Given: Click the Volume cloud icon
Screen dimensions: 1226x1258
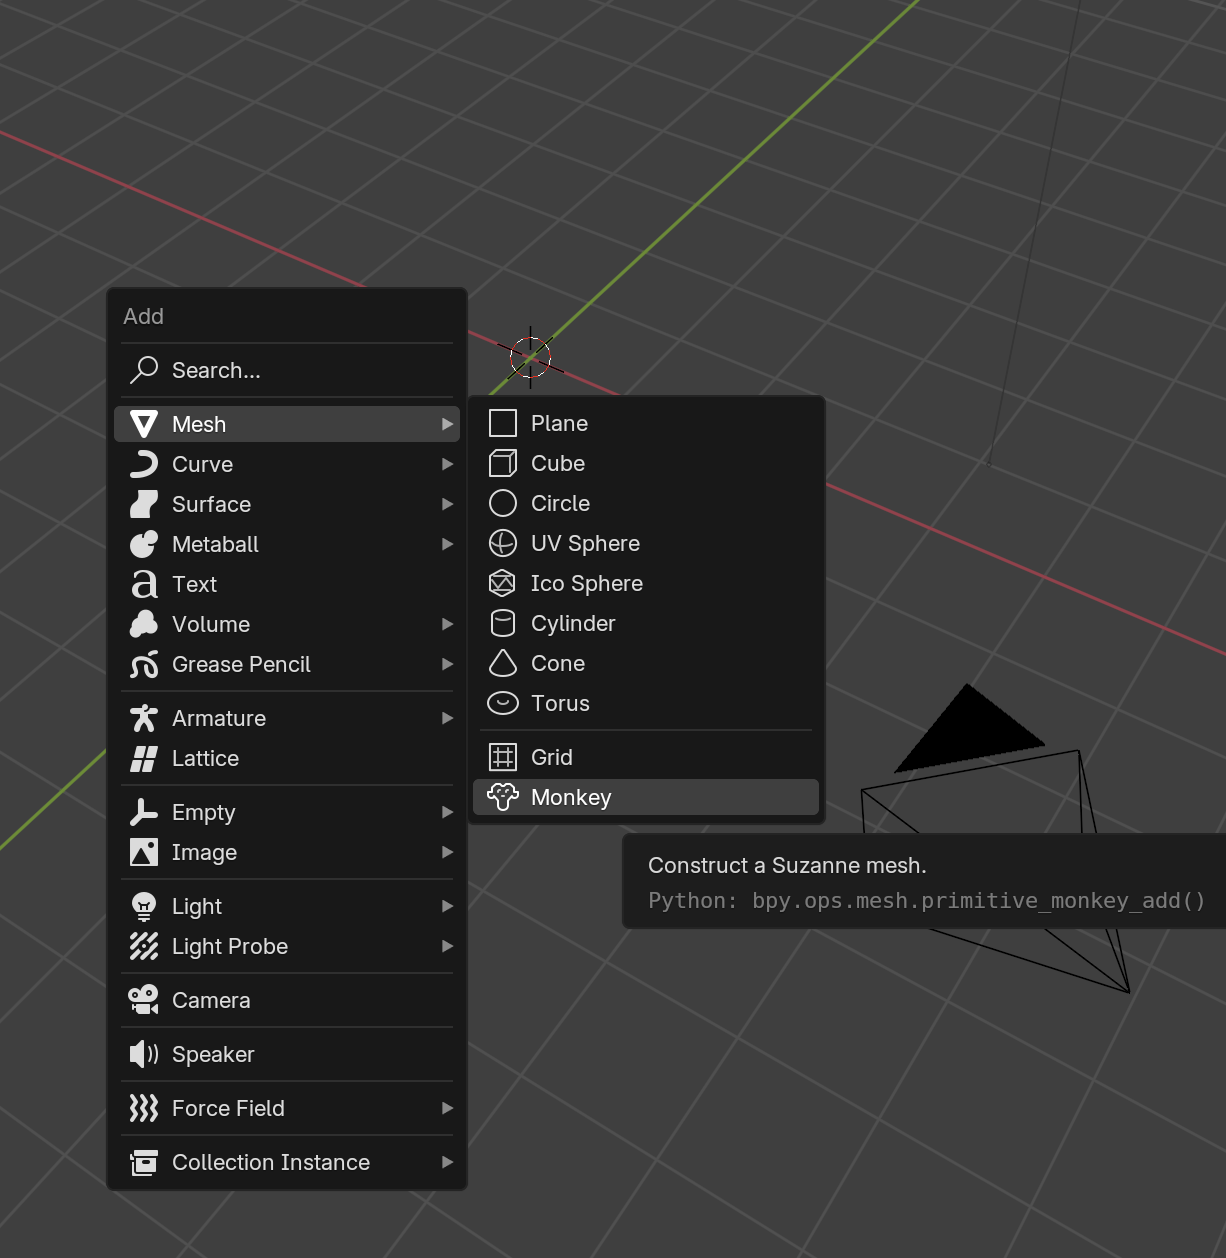Looking at the screenshot, I should [144, 624].
